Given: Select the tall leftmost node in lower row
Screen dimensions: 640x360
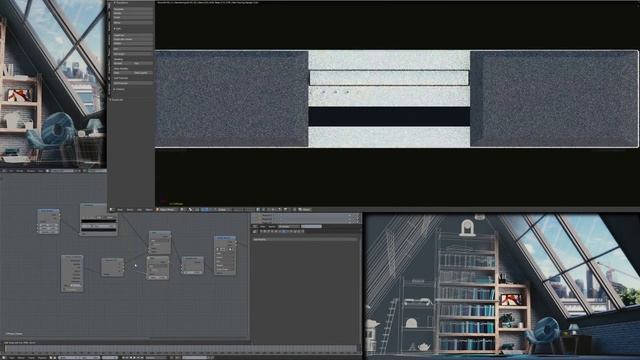Looking at the screenshot, I should point(72,273).
